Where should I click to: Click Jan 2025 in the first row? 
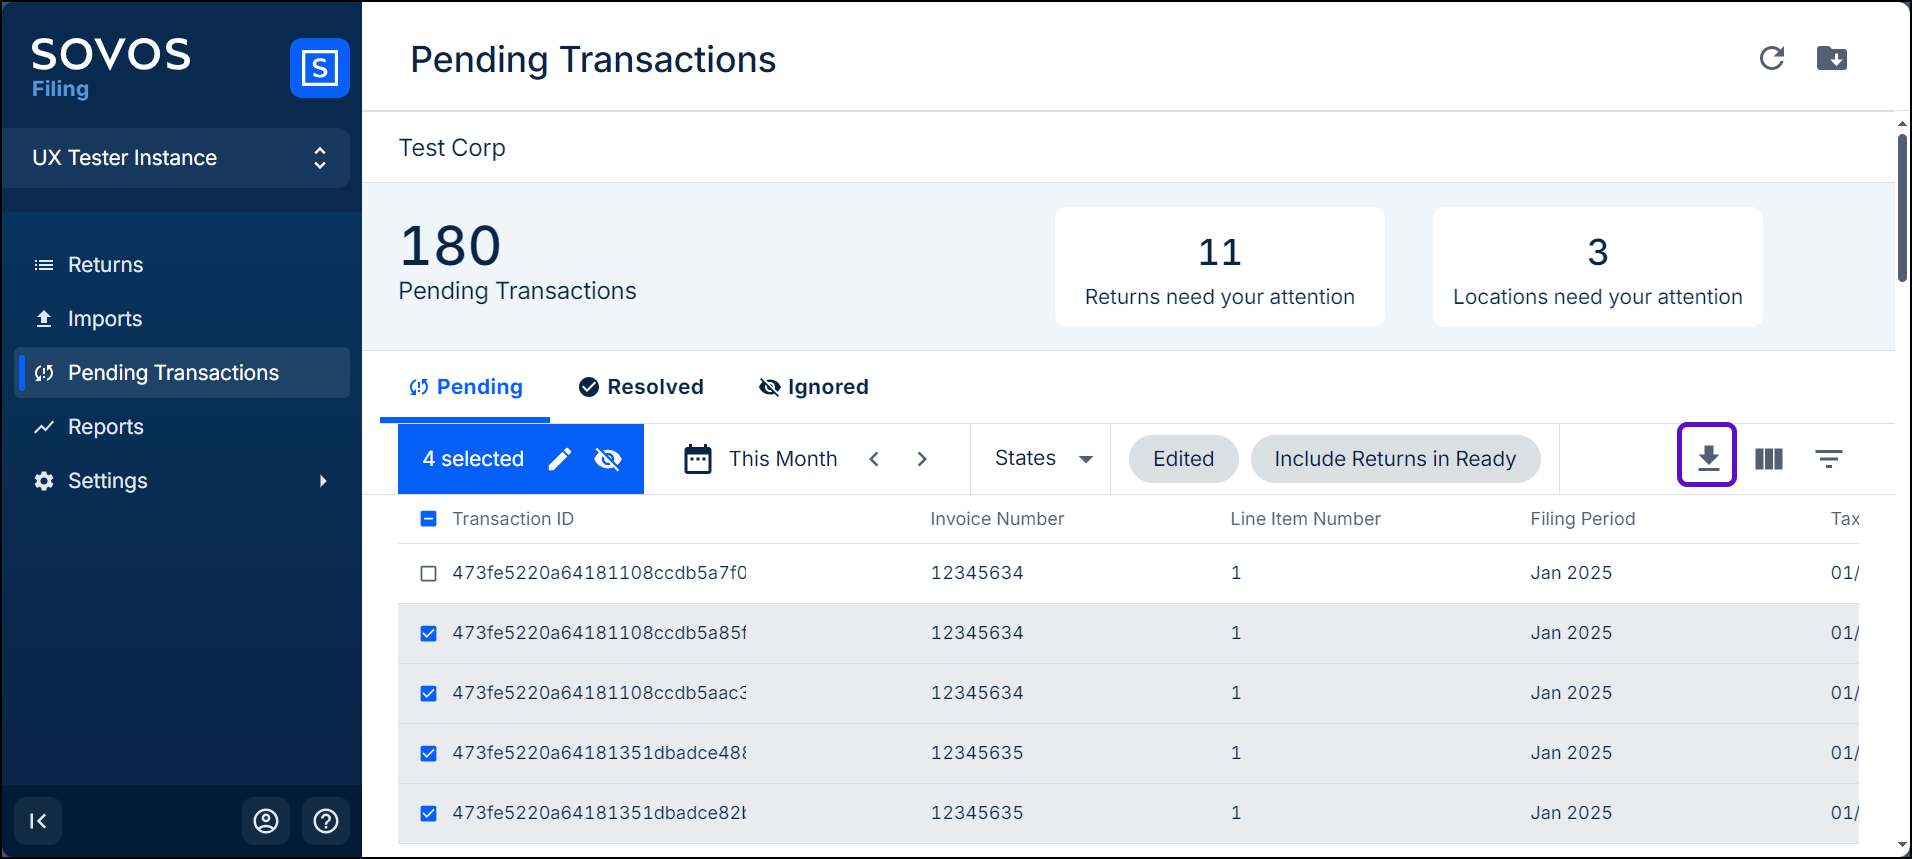1571,573
